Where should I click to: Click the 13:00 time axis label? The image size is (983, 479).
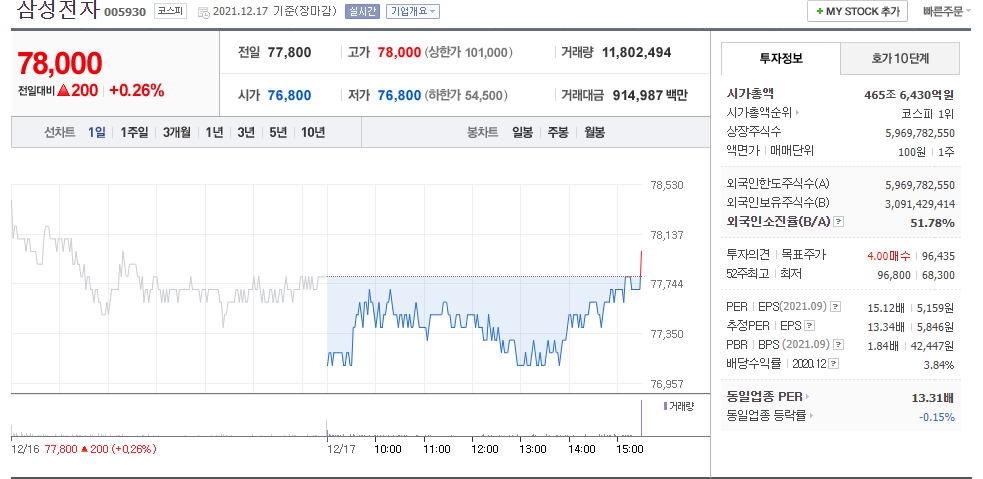point(533,449)
